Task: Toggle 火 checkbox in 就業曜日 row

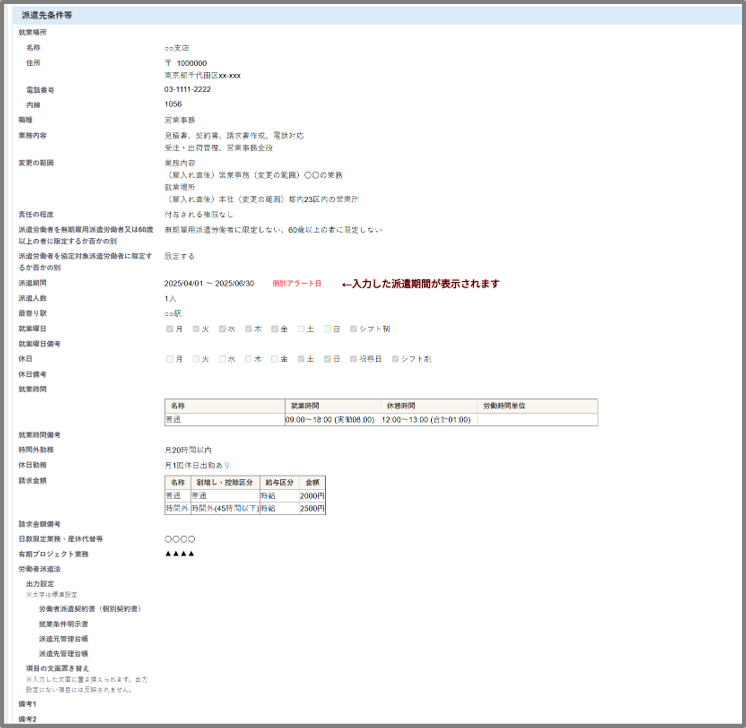Action: (x=196, y=329)
